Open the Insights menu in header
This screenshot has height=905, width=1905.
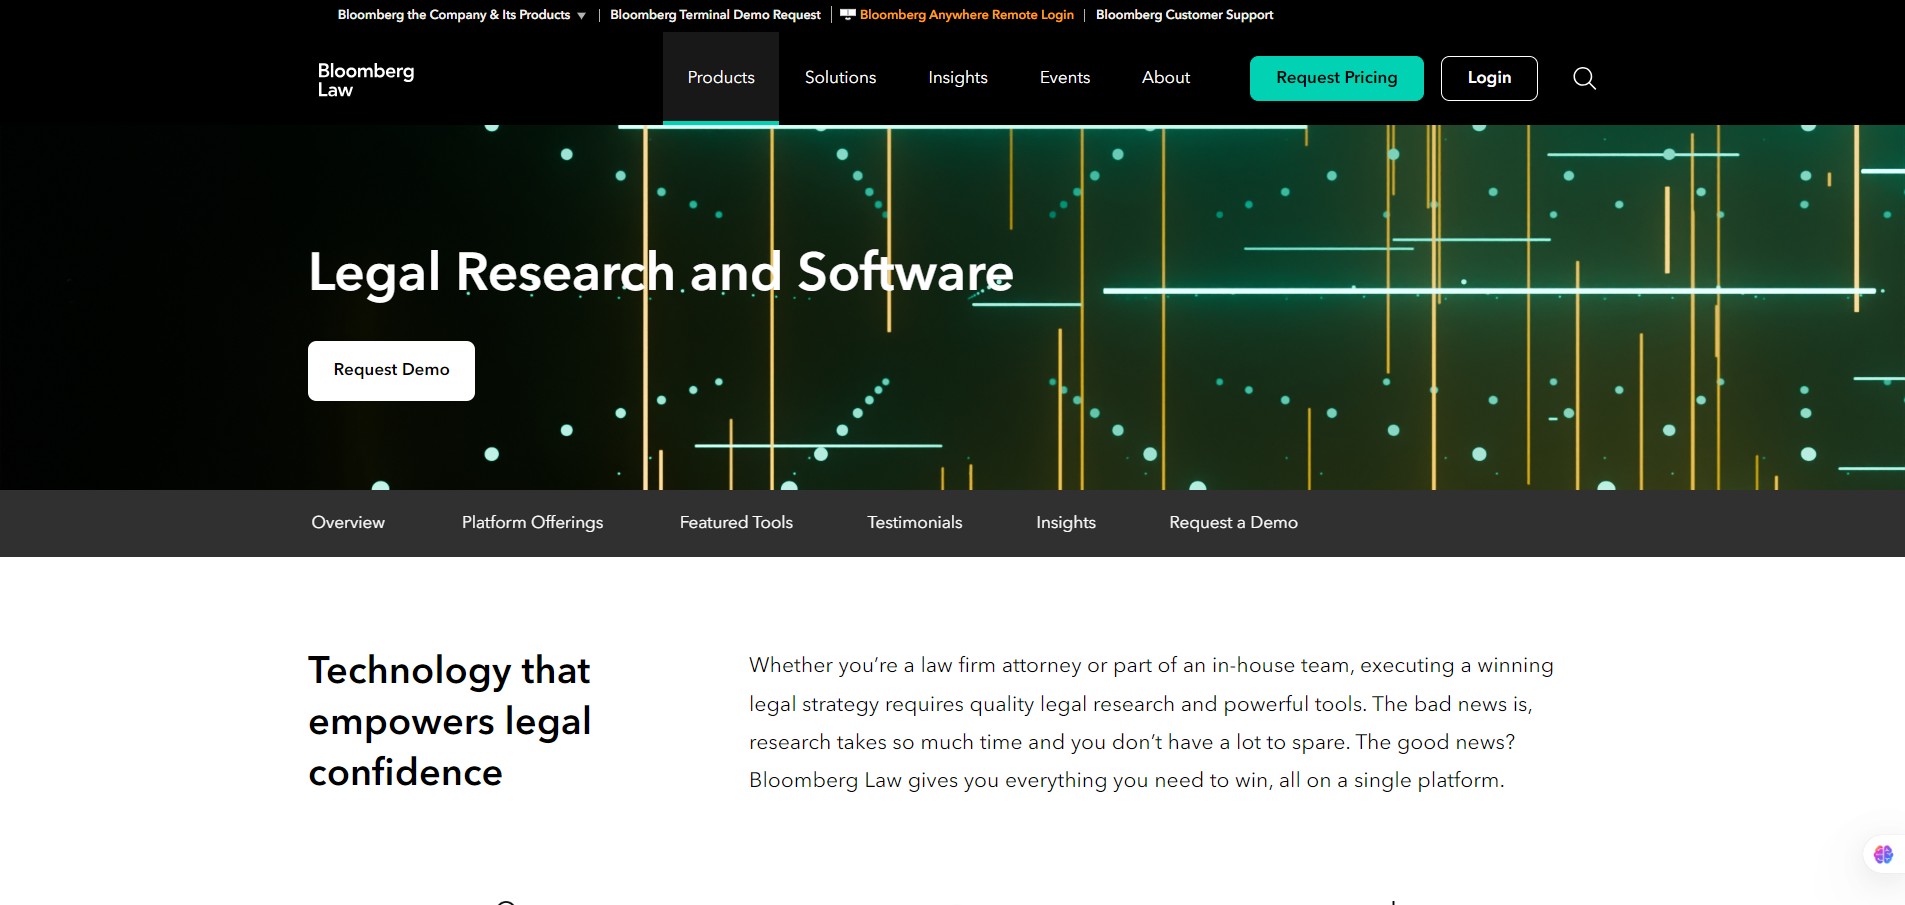(958, 78)
